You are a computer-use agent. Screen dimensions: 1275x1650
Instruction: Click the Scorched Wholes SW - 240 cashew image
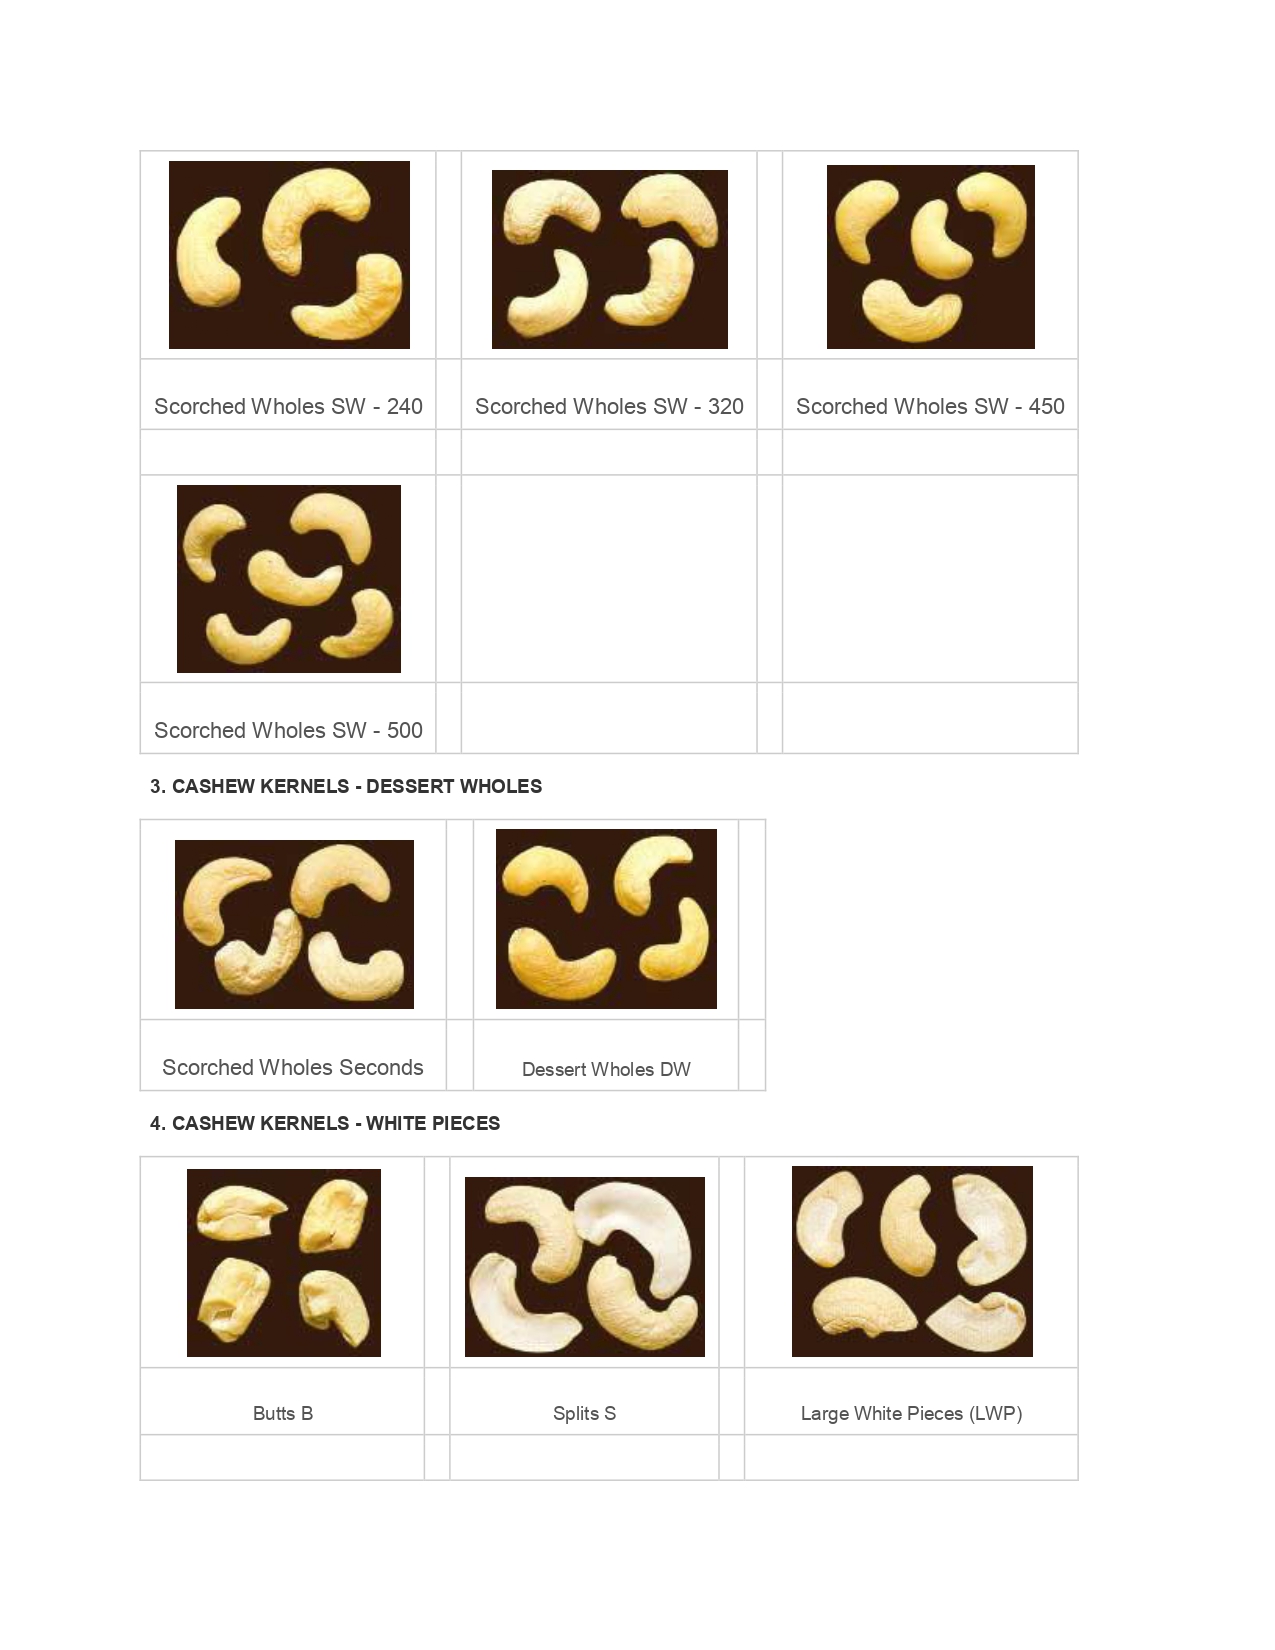289,255
